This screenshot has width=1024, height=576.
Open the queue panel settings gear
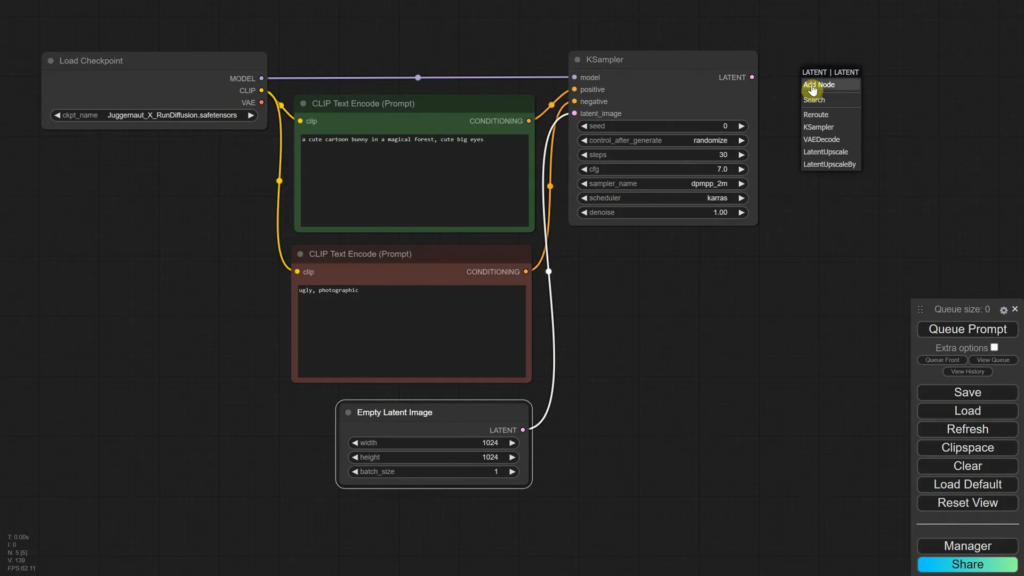pos(1003,310)
